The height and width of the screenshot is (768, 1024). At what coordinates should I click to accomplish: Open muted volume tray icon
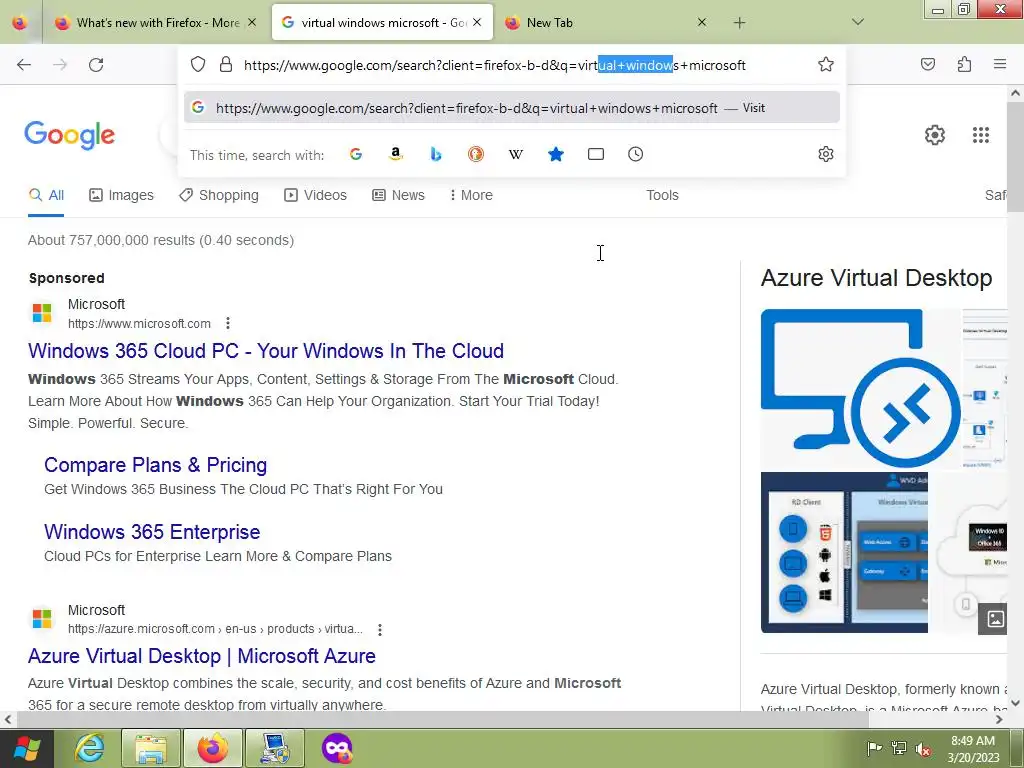923,748
